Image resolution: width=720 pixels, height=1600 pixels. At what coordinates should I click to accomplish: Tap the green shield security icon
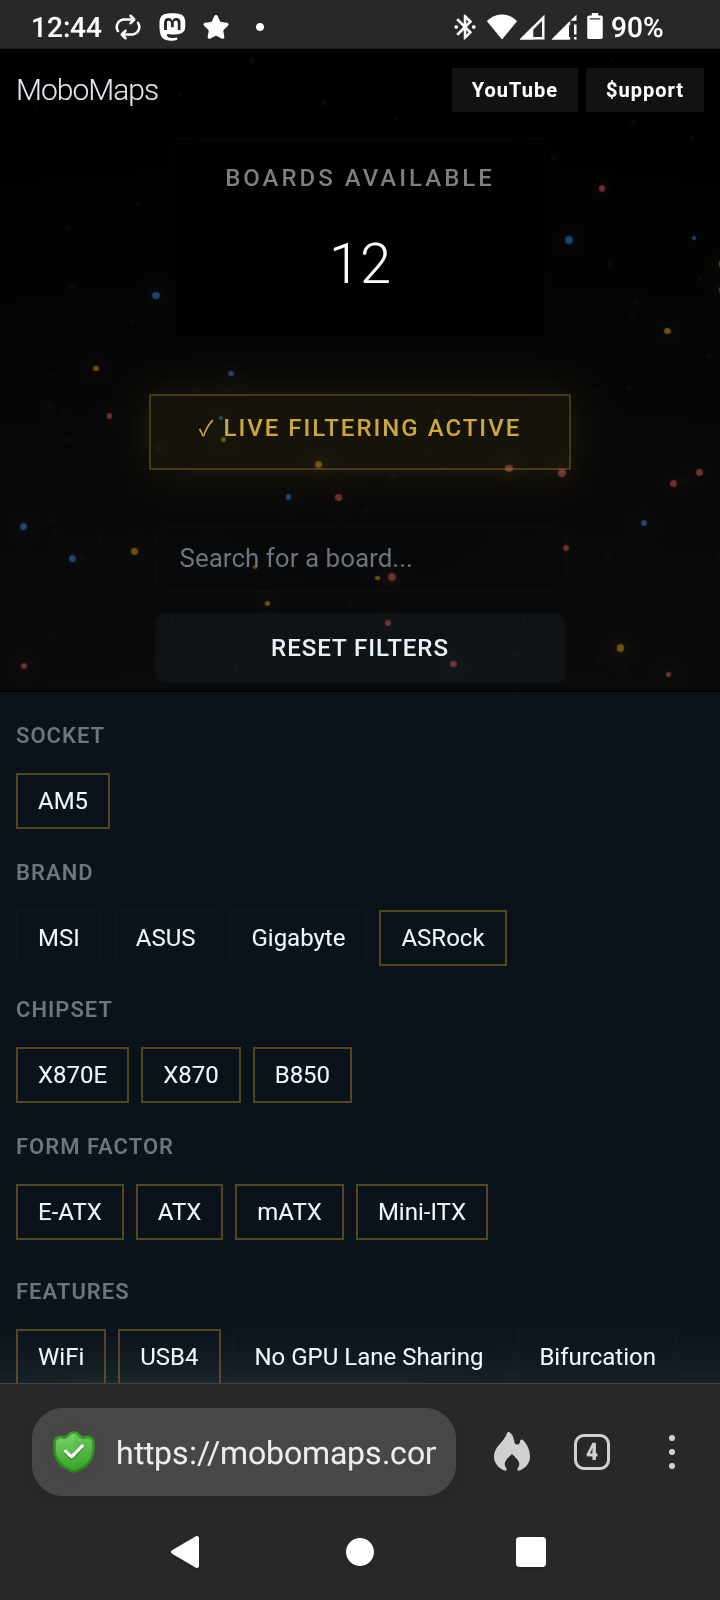point(74,1452)
